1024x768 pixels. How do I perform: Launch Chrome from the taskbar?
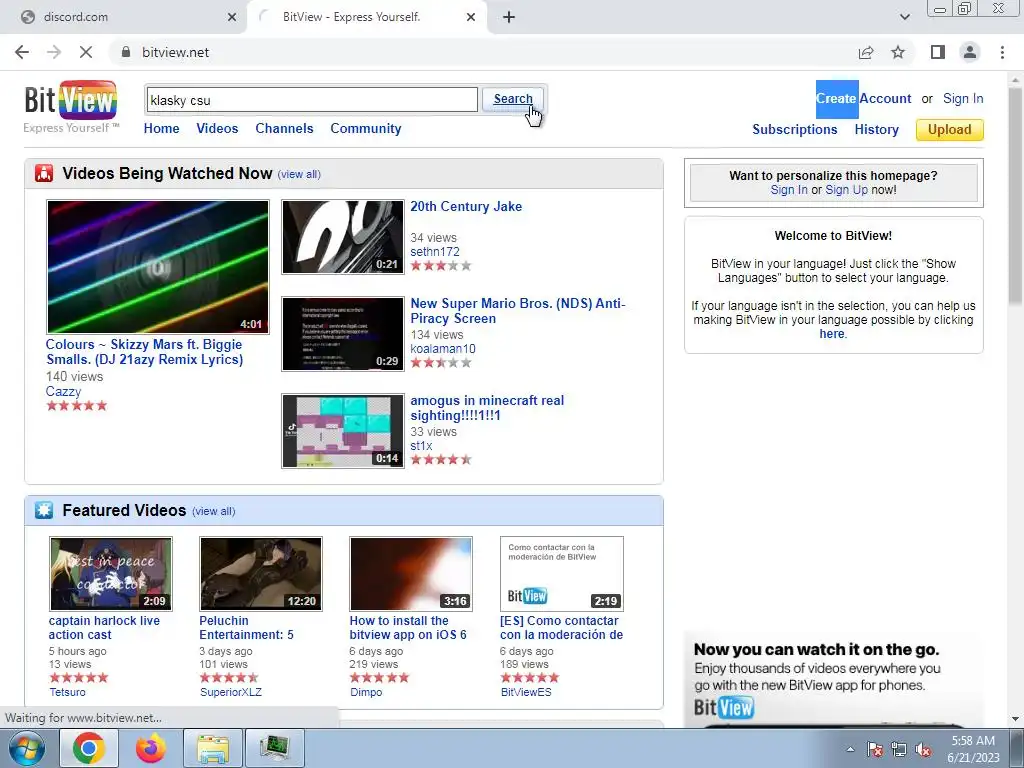click(89, 748)
